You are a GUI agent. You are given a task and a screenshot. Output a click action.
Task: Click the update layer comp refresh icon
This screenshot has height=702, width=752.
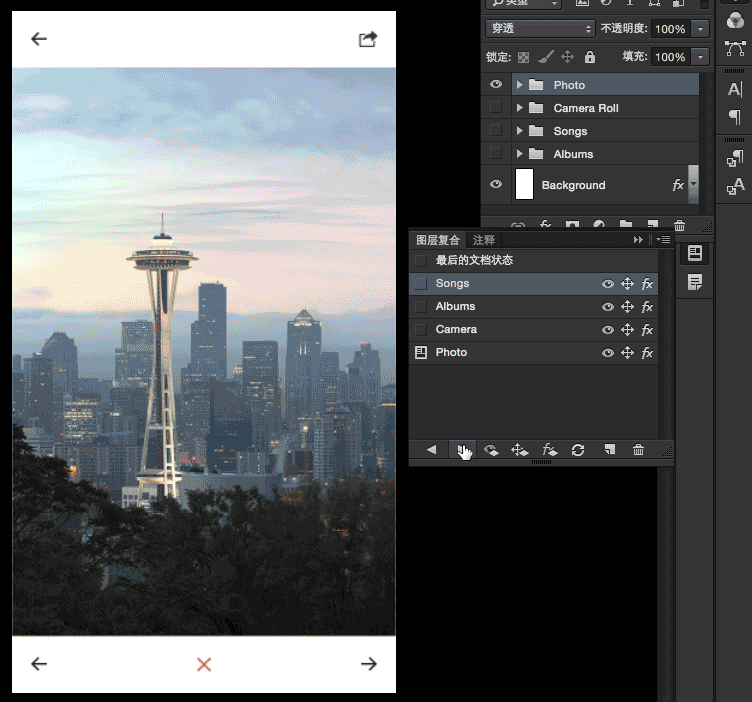pyautogui.click(x=578, y=450)
